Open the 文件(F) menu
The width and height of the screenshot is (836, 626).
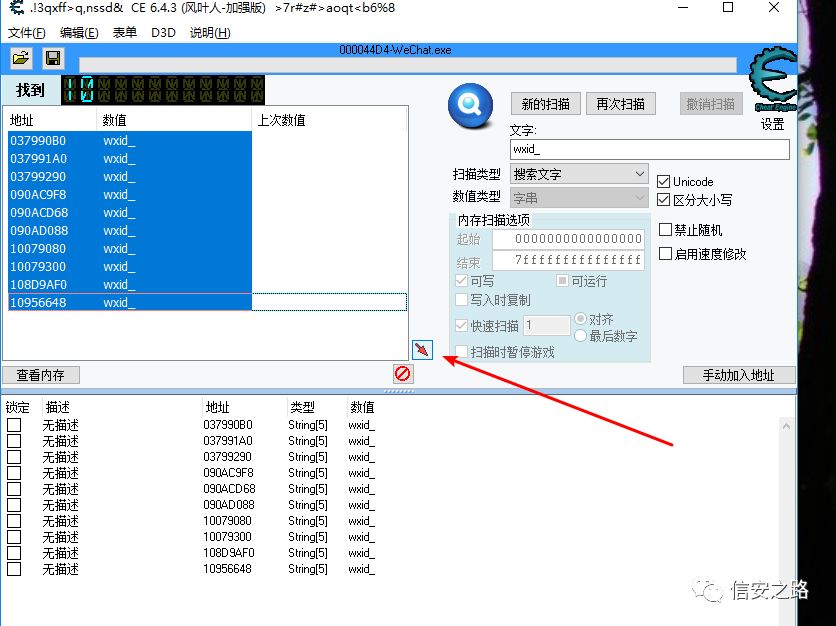coord(27,33)
